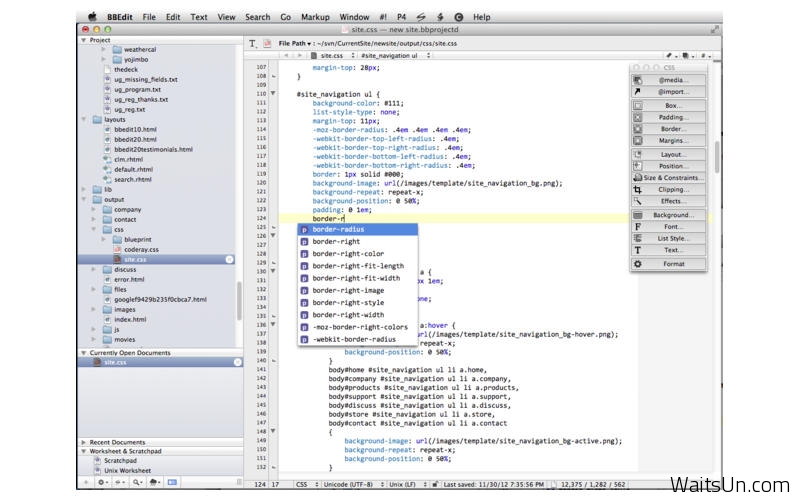Open the Go menu
Screen dimensions: 800x500
286,17
